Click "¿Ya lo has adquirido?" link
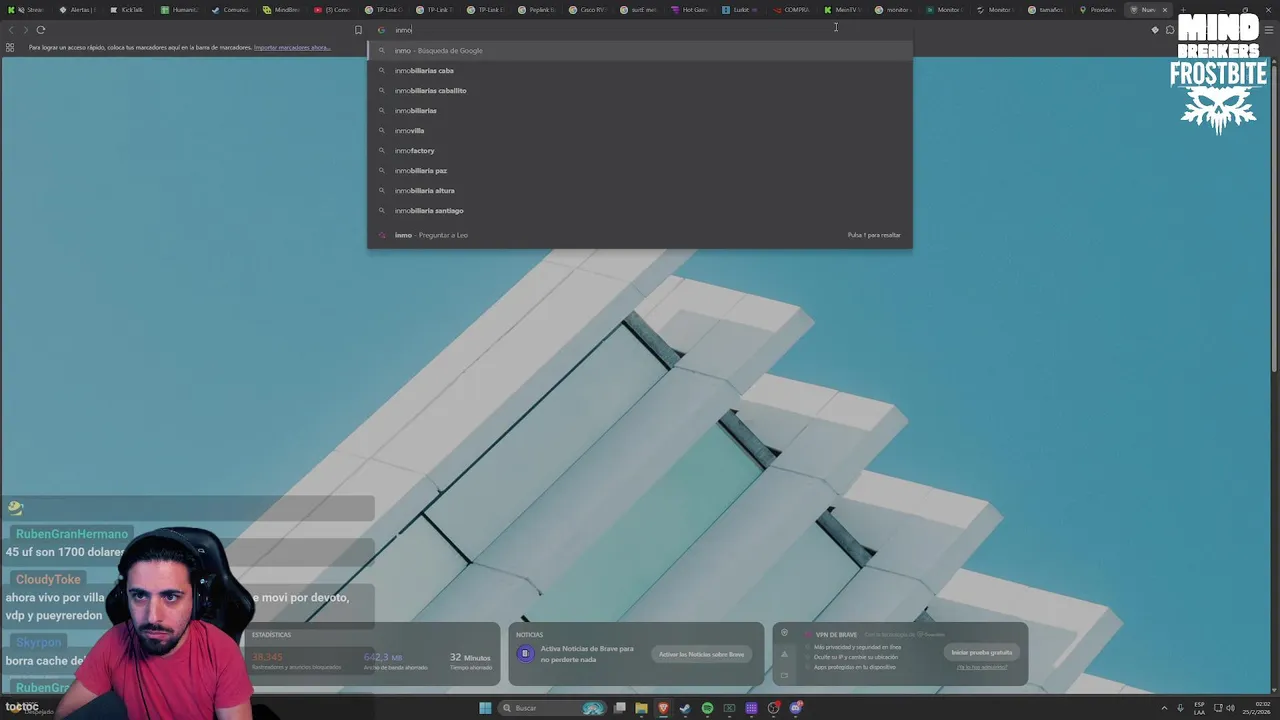 tap(982, 667)
